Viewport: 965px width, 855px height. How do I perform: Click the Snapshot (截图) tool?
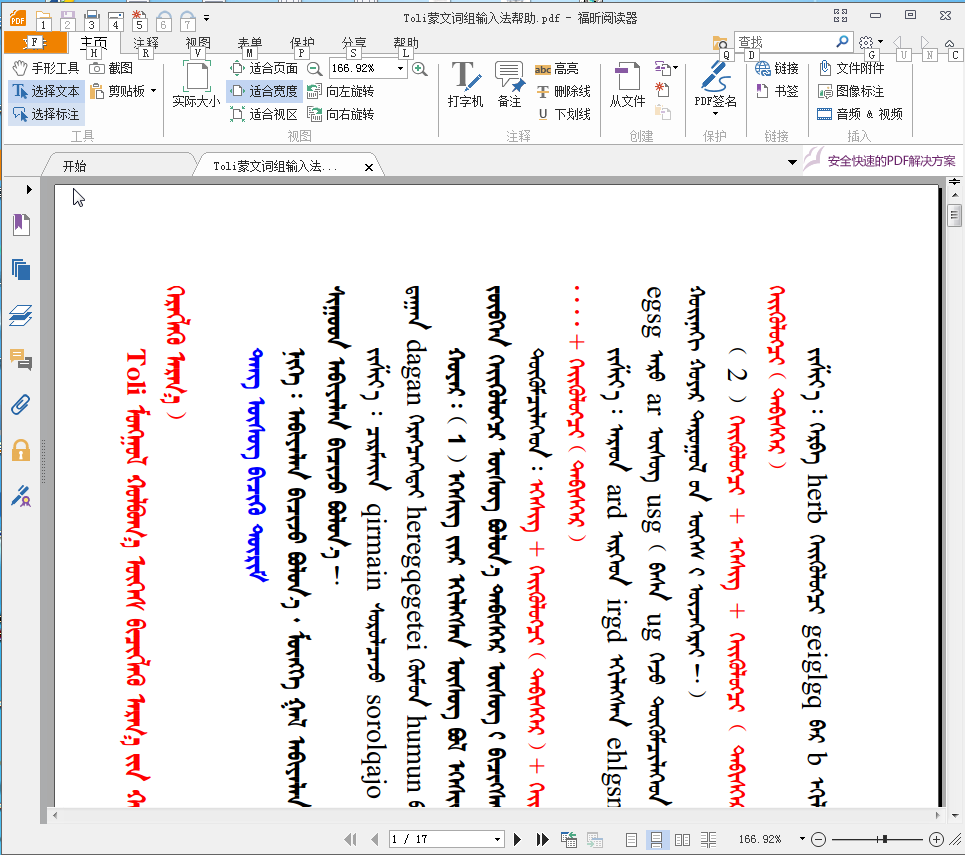(x=111, y=68)
